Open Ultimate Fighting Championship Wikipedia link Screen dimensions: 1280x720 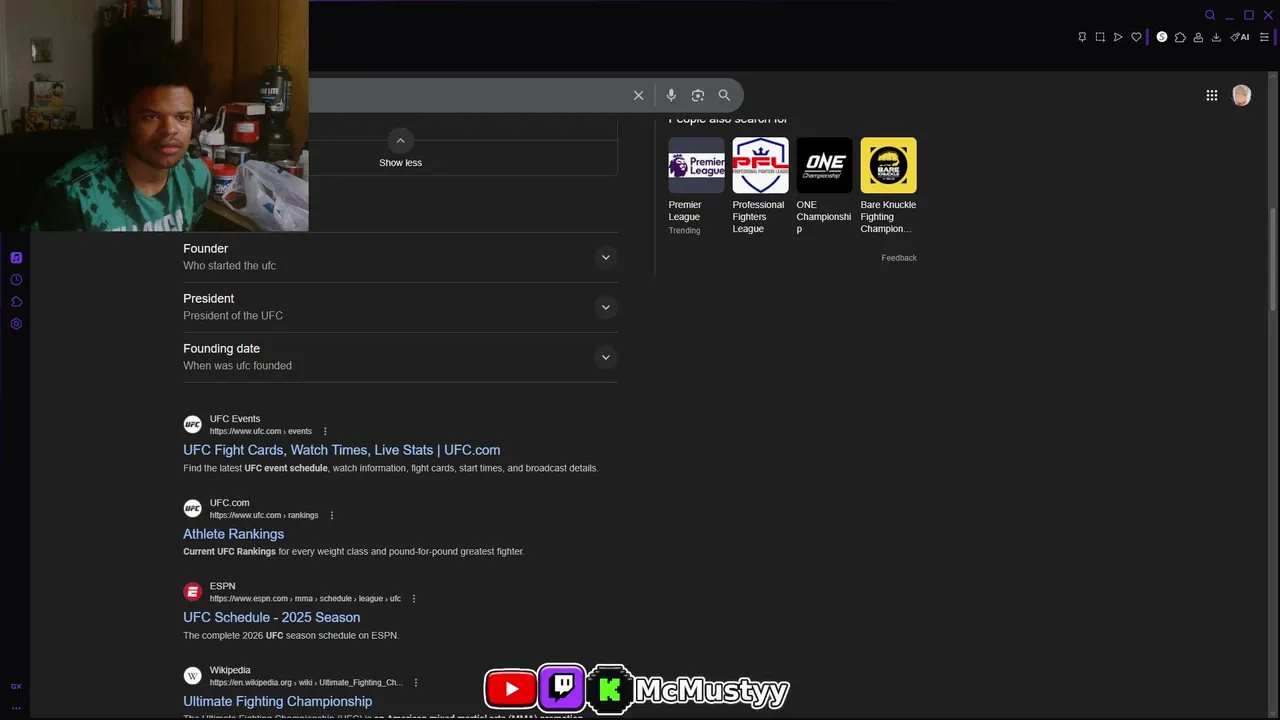[277, 701]
